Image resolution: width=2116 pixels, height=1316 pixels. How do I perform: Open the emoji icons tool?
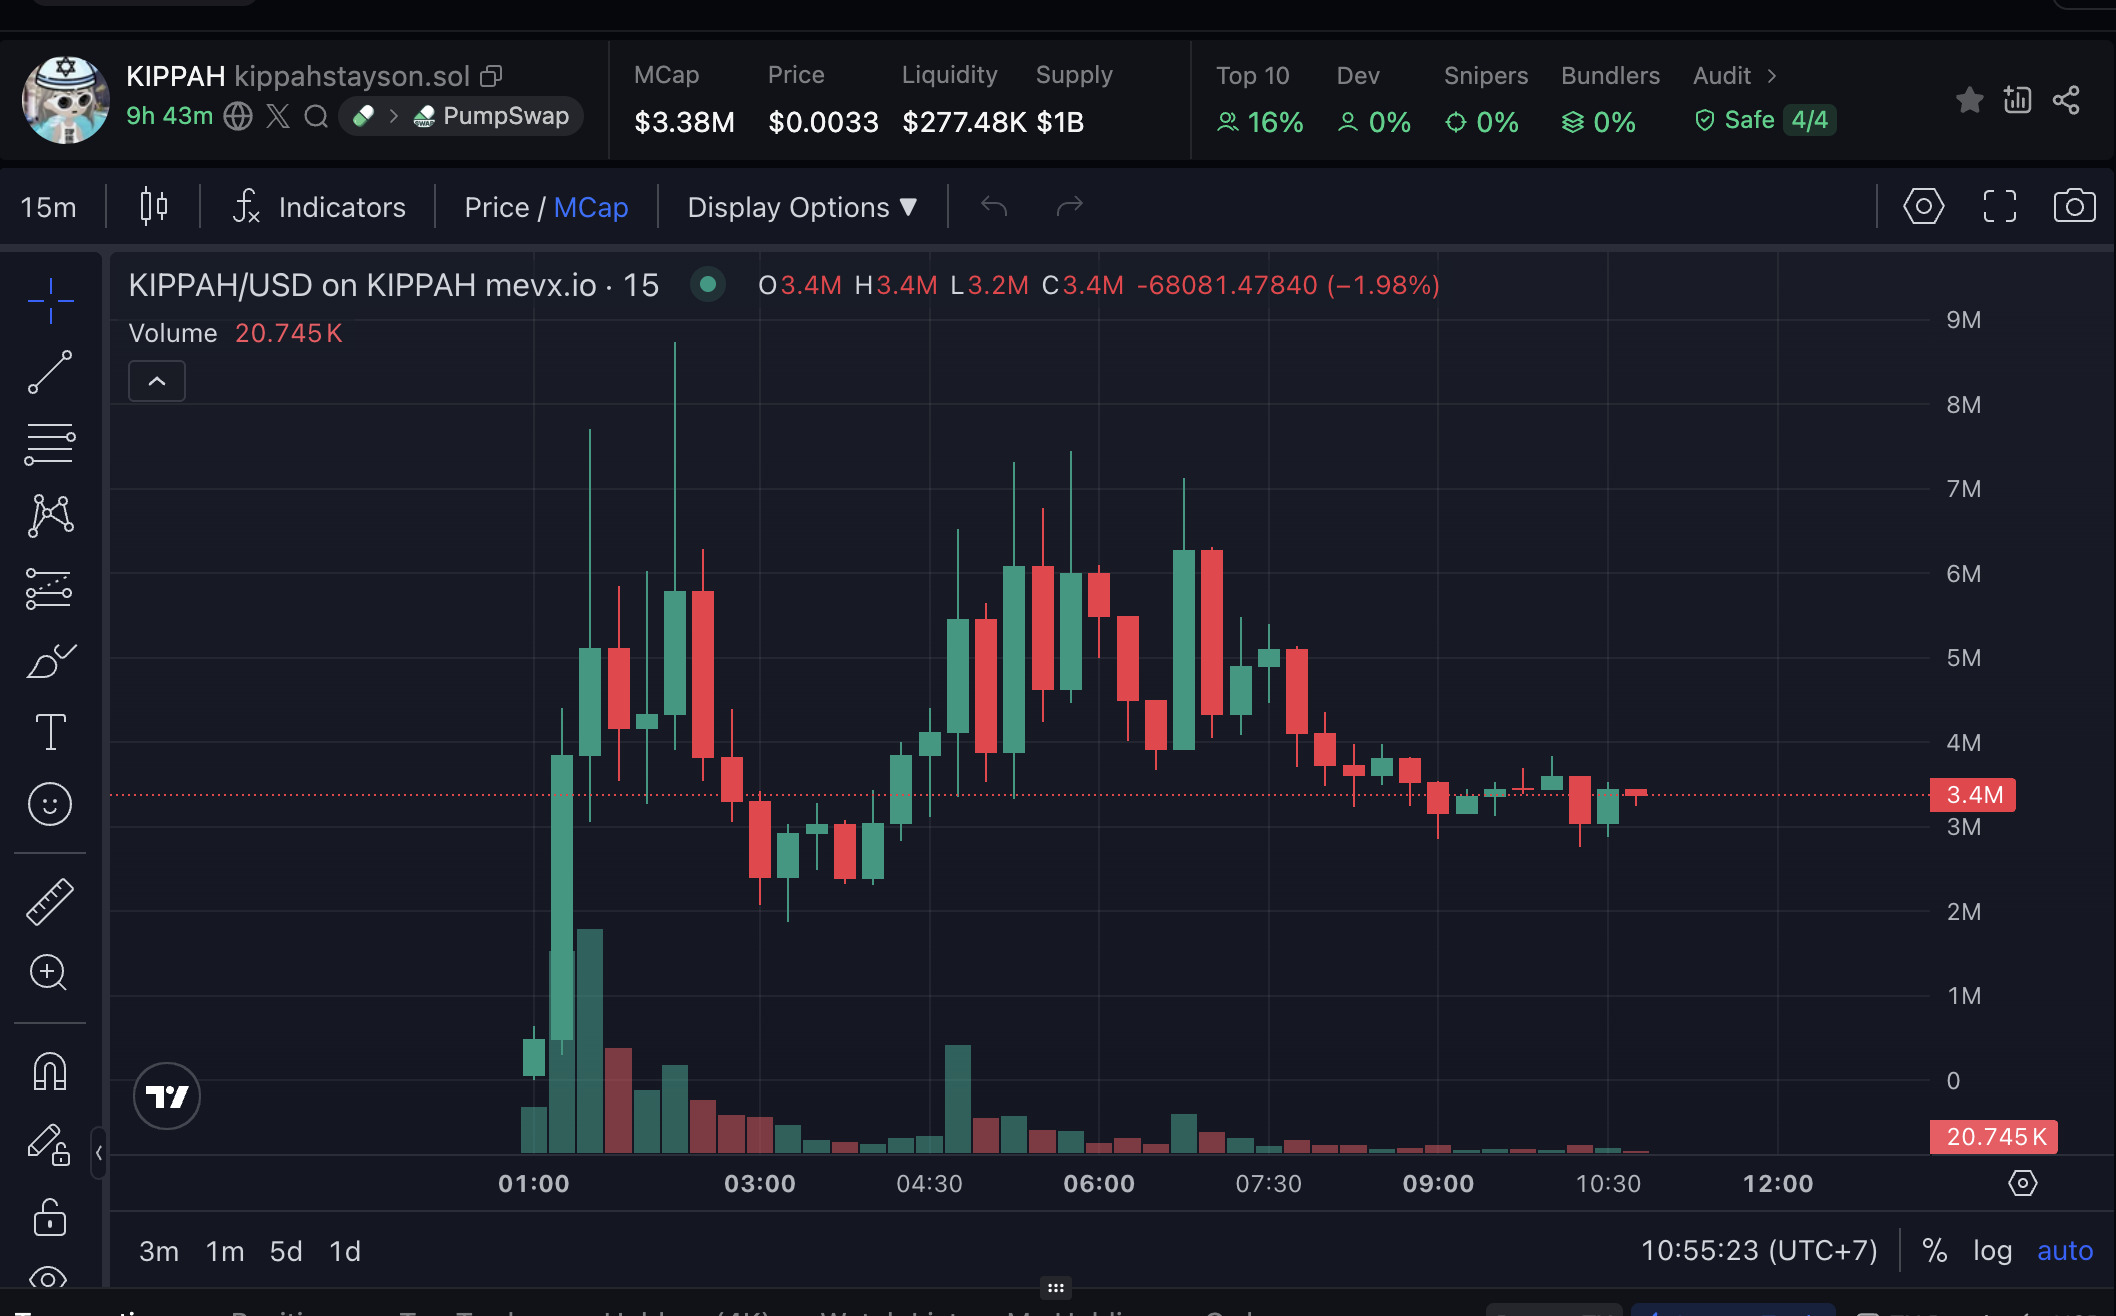50,804
